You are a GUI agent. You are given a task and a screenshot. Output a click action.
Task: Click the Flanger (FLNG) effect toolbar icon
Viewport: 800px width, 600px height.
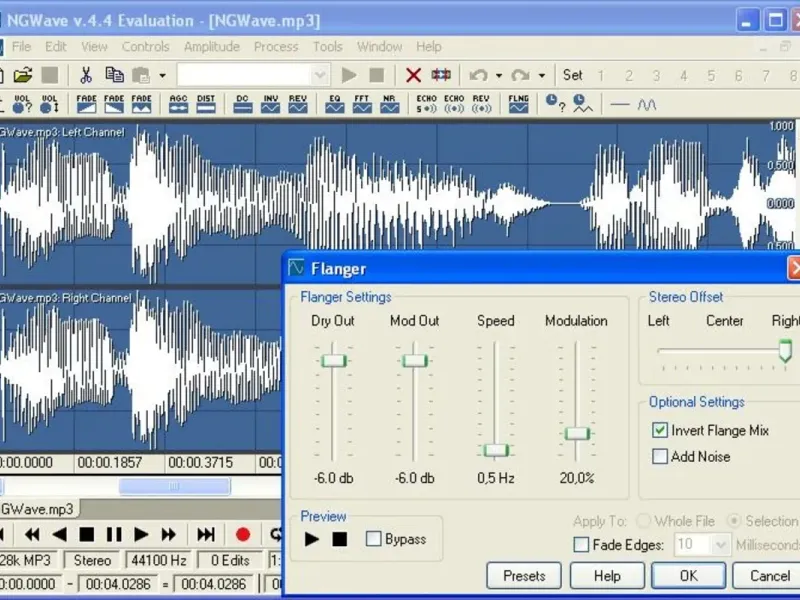pos(518,103)
